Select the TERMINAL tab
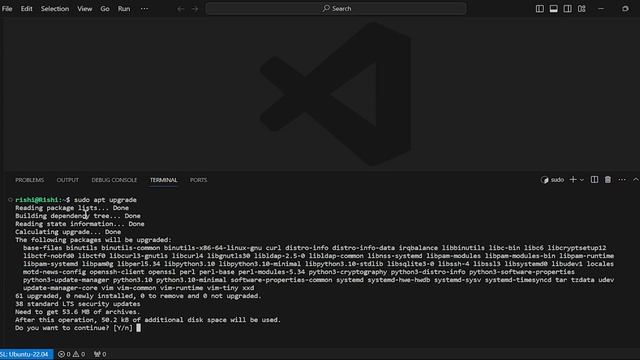This screenshot has height=360, width=640. tap(164, 180)
